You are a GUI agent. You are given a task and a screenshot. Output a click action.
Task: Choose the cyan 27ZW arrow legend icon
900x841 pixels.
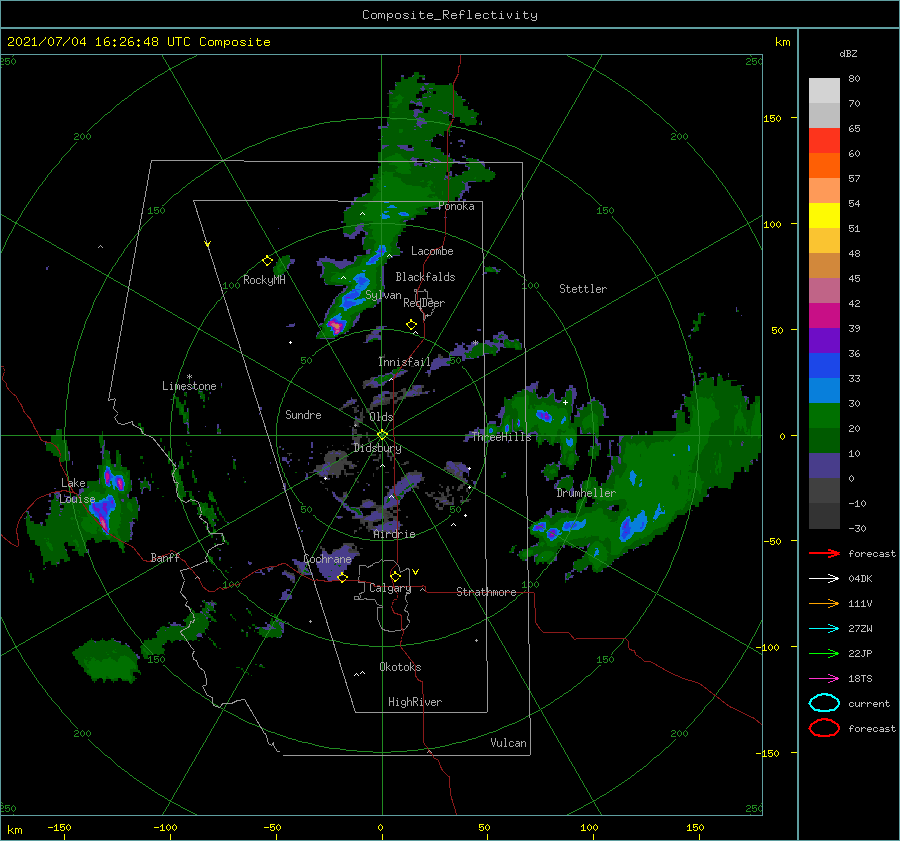[x=824, y=628]
